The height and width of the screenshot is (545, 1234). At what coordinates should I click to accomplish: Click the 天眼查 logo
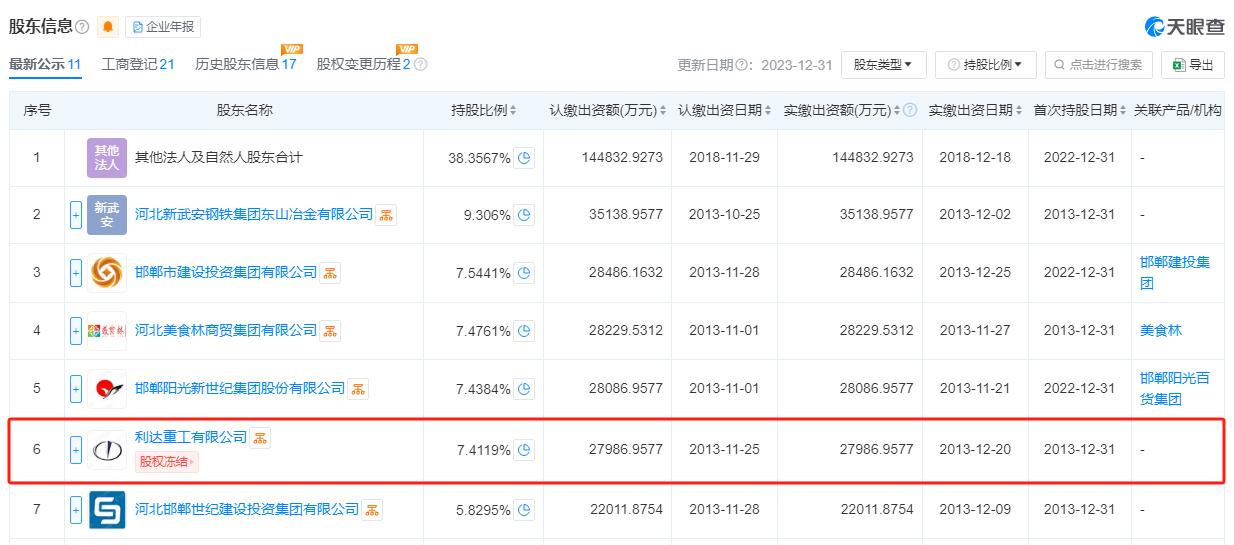(1185, 27)
